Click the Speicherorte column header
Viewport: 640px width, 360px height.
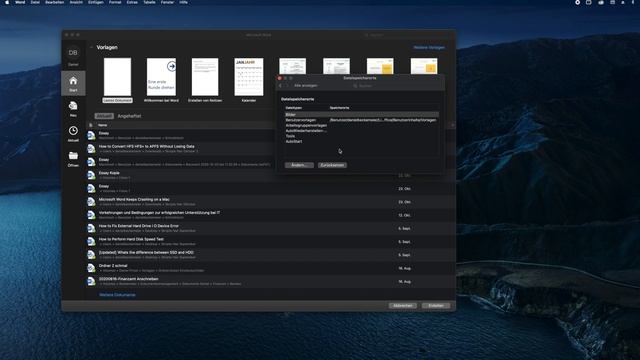(339, 108)
